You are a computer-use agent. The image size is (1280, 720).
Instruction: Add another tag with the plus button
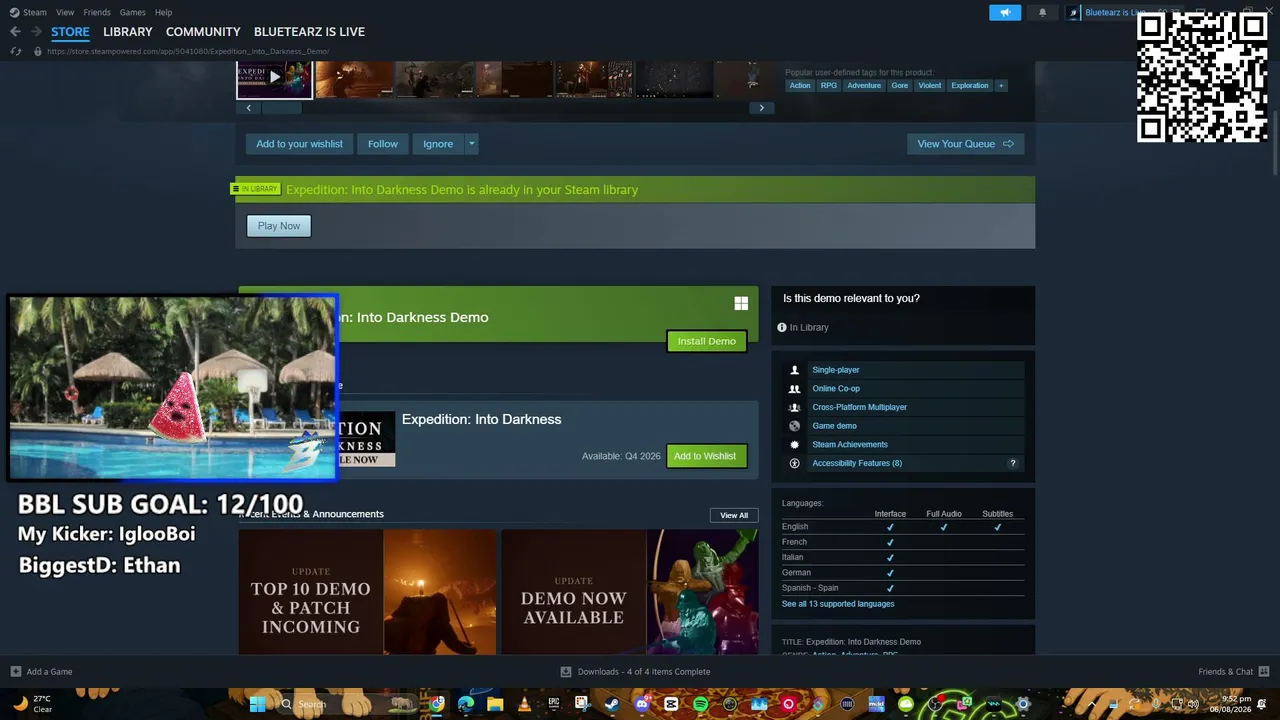pos(1000,86)
